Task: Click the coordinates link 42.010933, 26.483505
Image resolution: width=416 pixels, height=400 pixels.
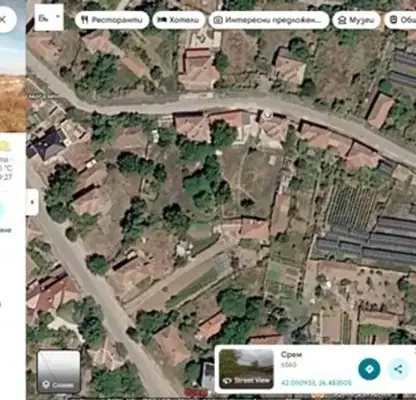Action: [x=316, y=383]
